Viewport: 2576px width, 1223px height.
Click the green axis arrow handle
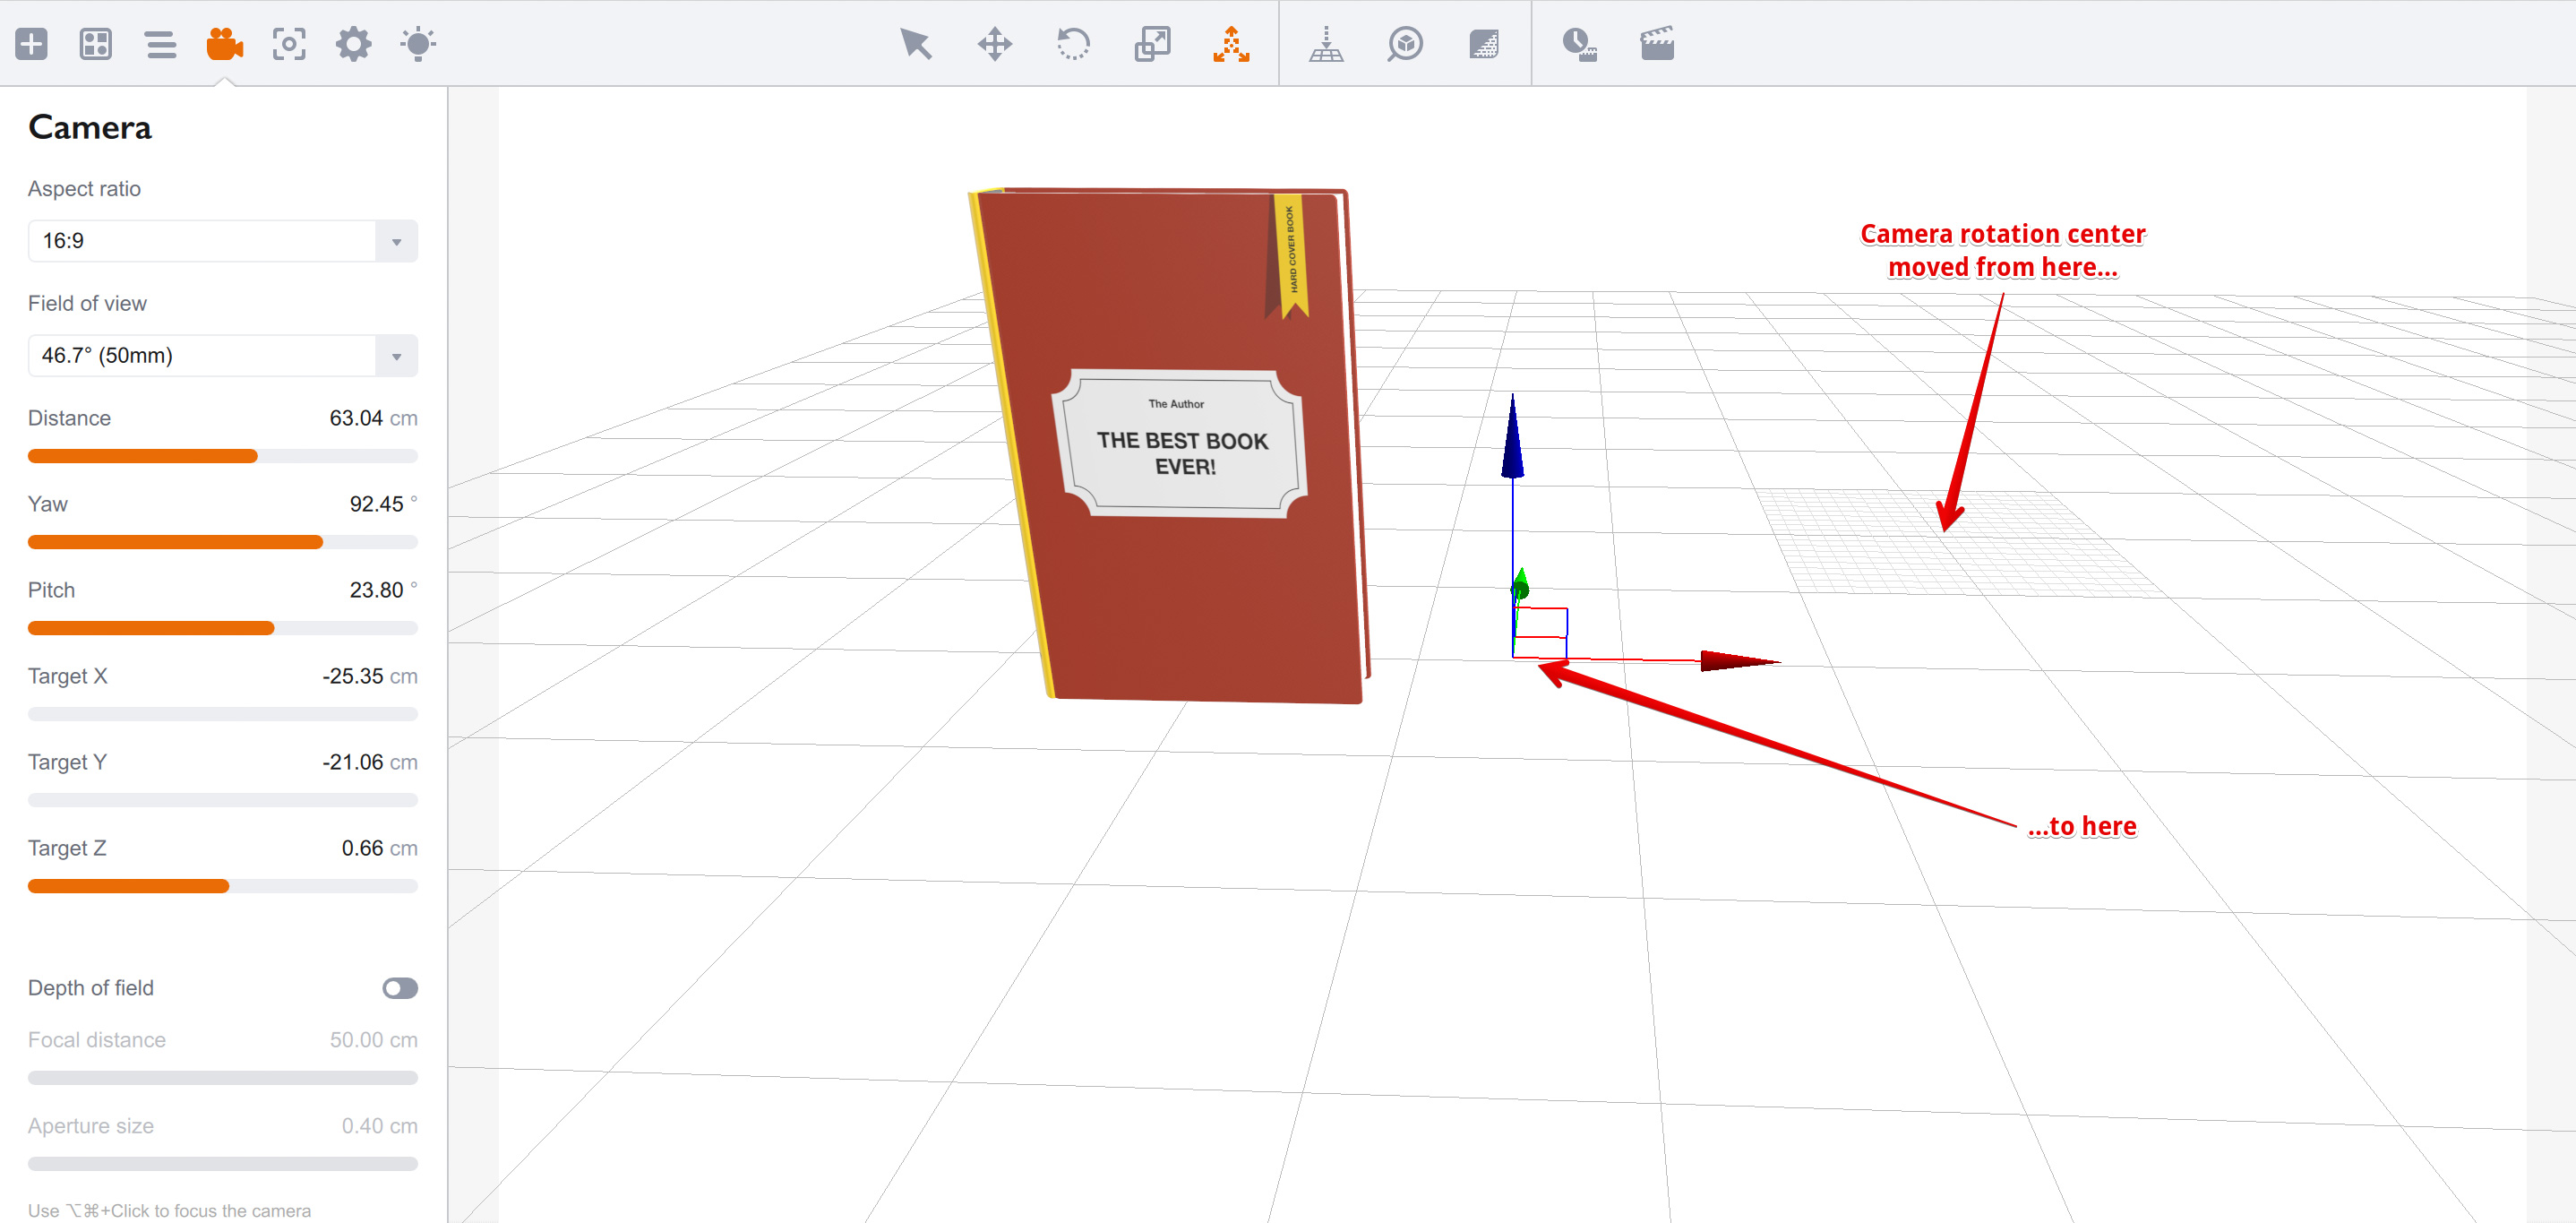pos(1520,583)
